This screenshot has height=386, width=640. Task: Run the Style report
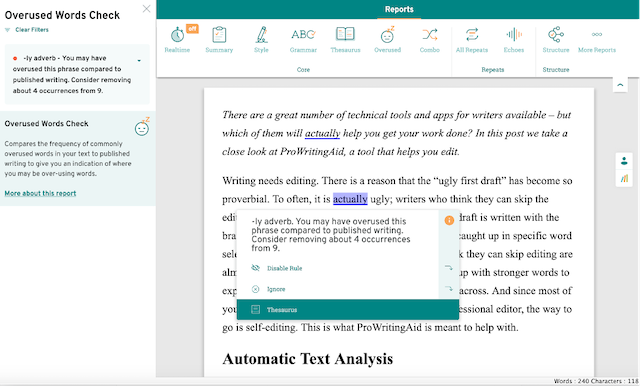click(261, 40)
